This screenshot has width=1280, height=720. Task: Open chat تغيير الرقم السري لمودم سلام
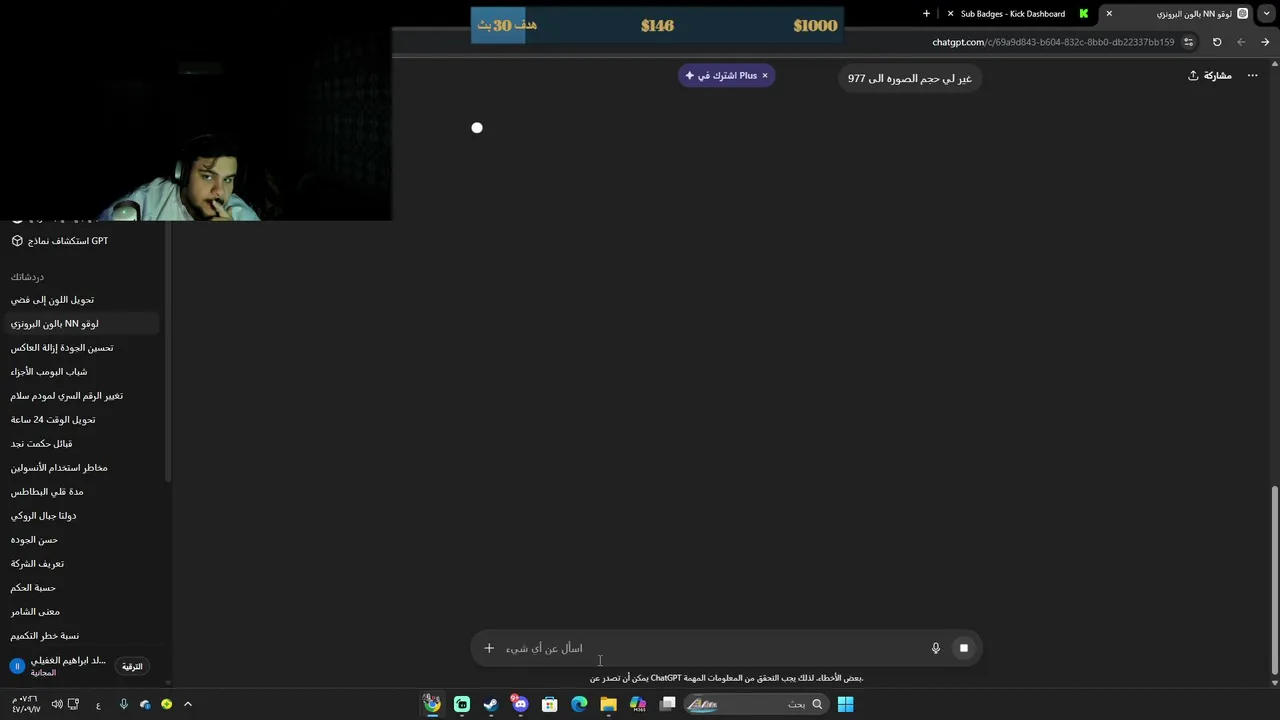(67, 396)
